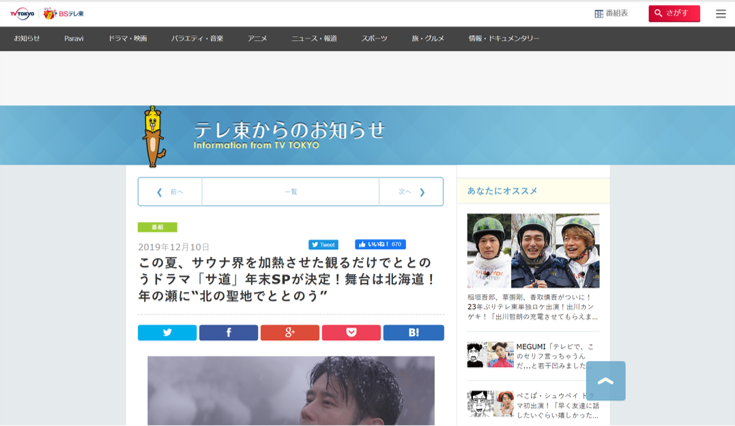735x426 pixels.
Task: Share article via blue Twitter bar
Action: (x=167, y=333)
